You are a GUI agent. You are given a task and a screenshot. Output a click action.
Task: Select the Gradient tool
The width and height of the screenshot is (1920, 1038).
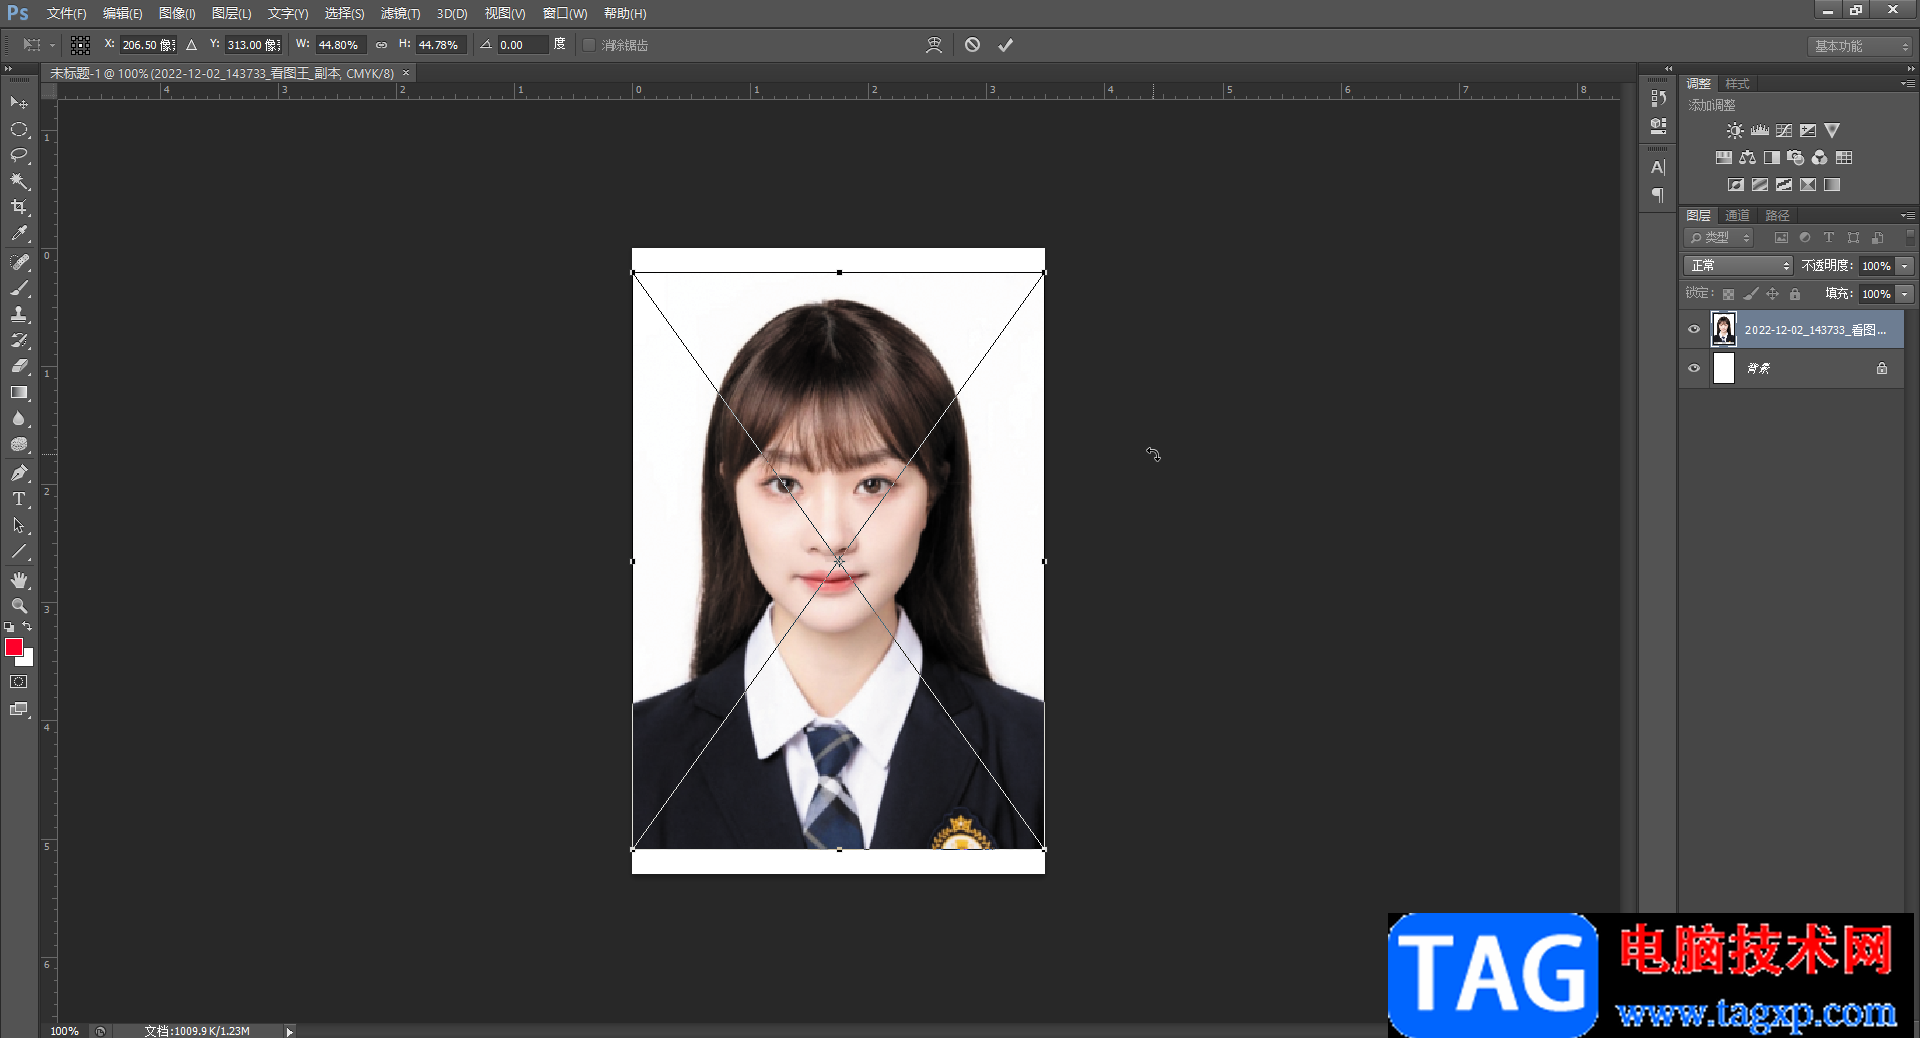(19, 393)
